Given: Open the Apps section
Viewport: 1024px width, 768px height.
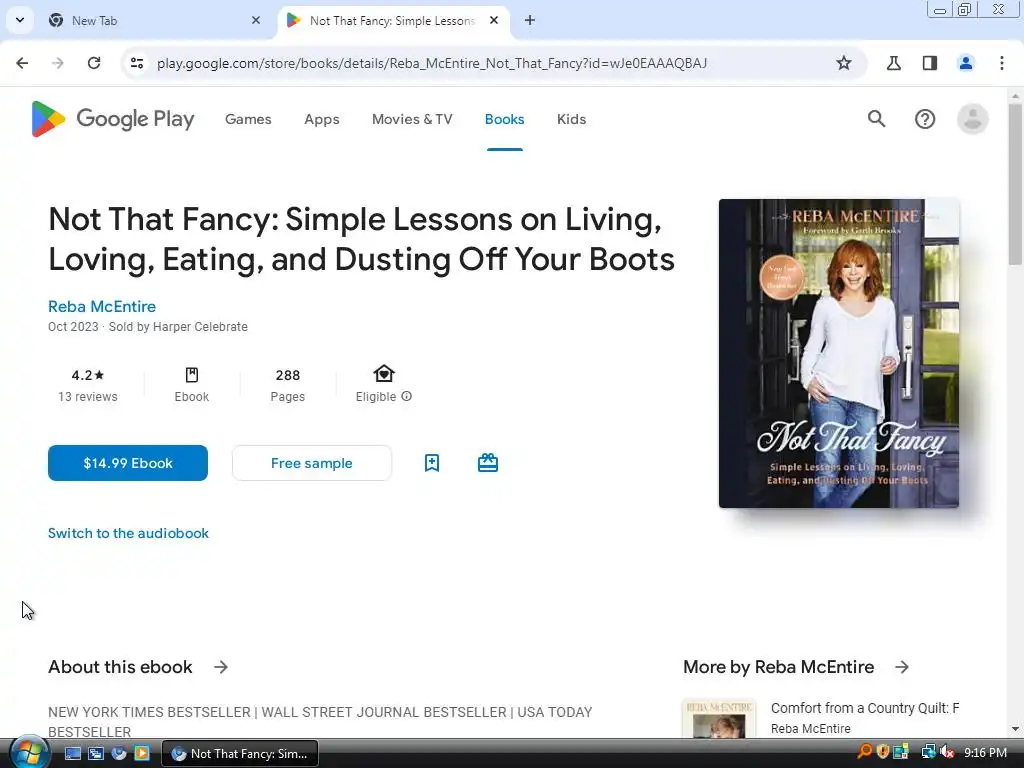Looking at the screenshot, I should click(322, 119).
